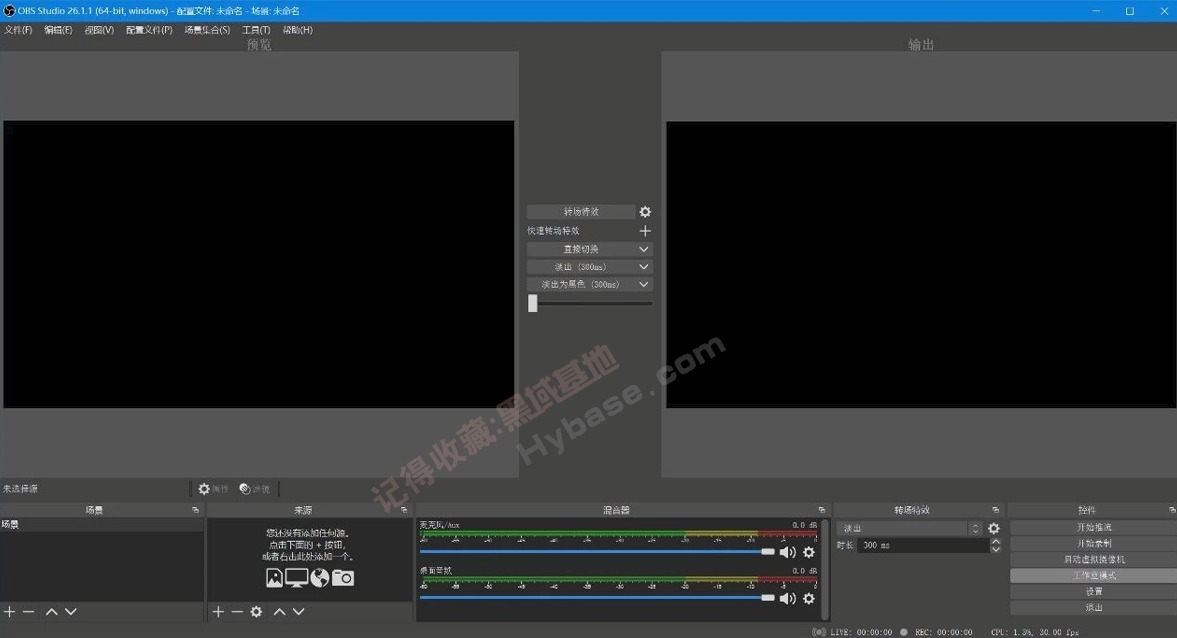This screenshot has width=1177, height=638.
Task: Click the Add (+) icon in the Sources panel
Action: (217, 611)
